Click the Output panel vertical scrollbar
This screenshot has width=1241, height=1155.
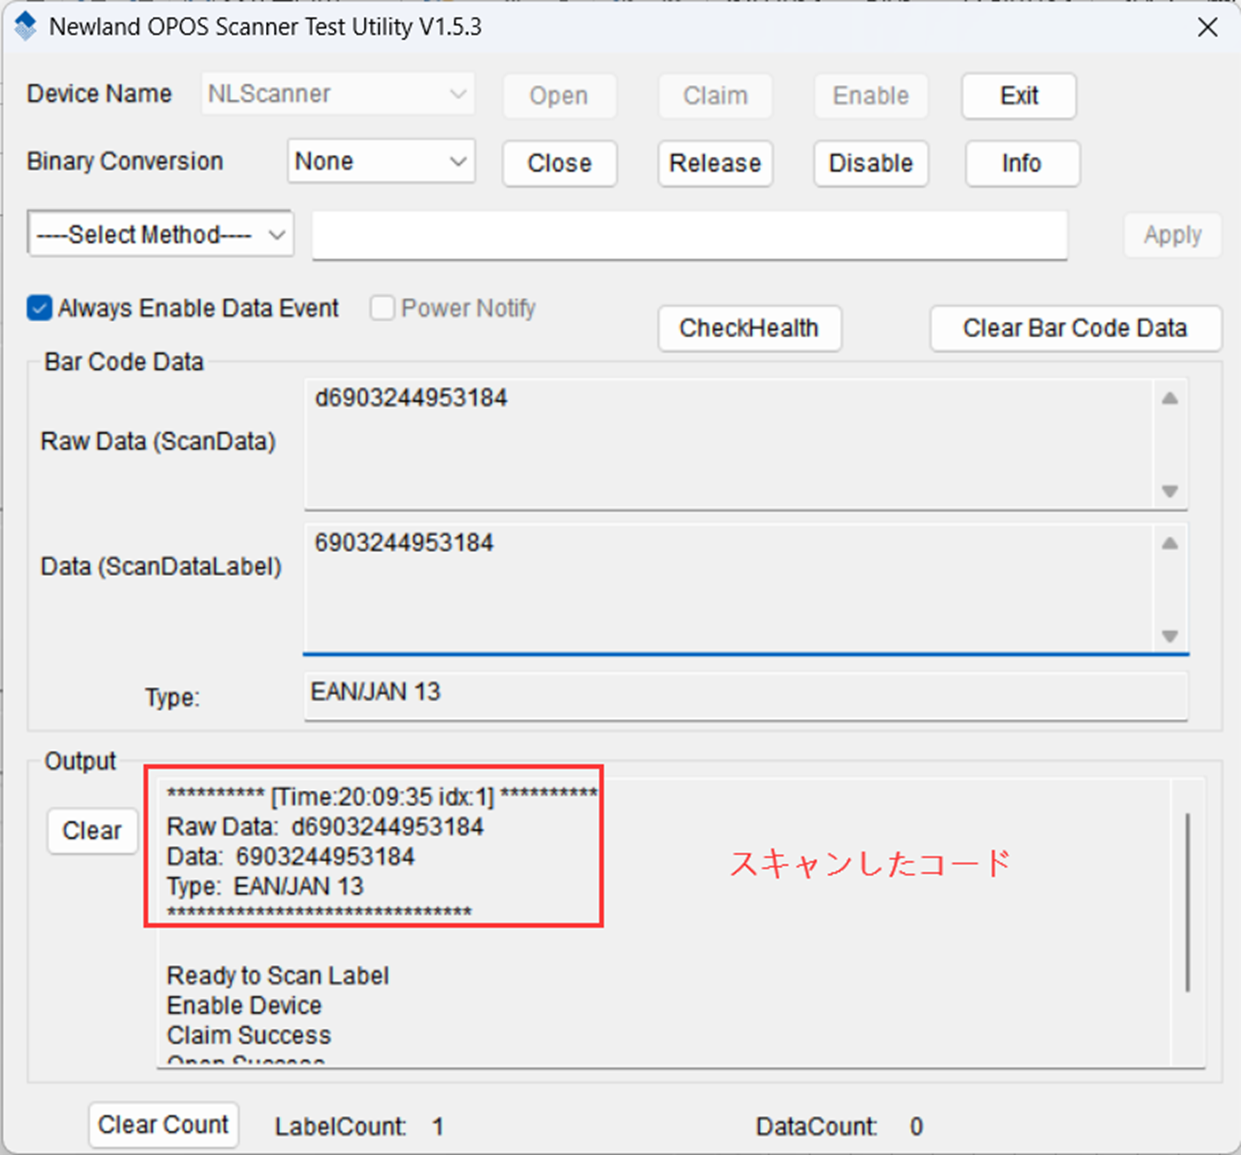coord(1188,903)
